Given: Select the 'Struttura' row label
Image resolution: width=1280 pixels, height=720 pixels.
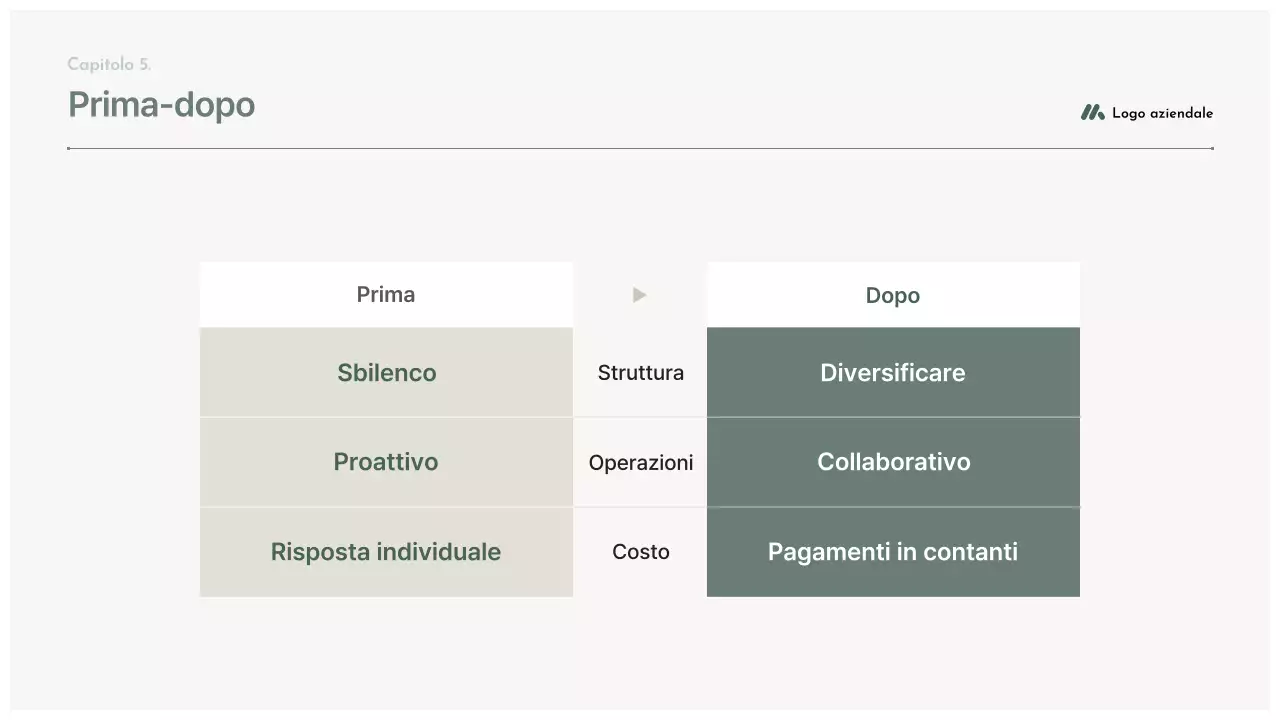Looking at the screenshot, I should pyautogui.click(x=640, y=372).
